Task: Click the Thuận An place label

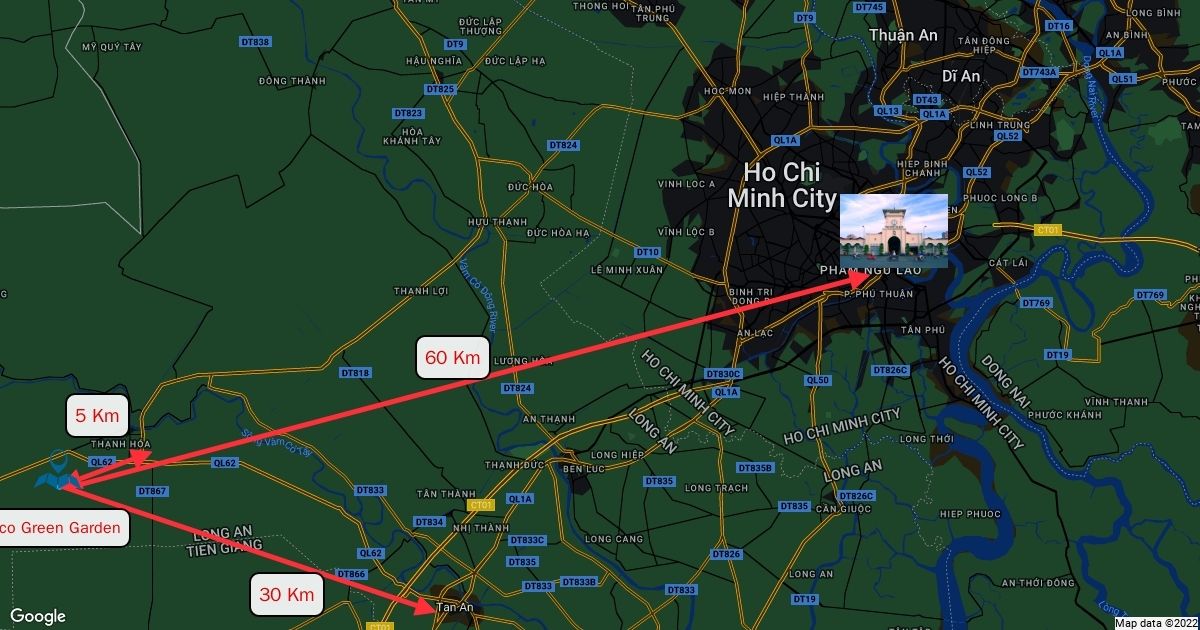Action: click(903, 35)
